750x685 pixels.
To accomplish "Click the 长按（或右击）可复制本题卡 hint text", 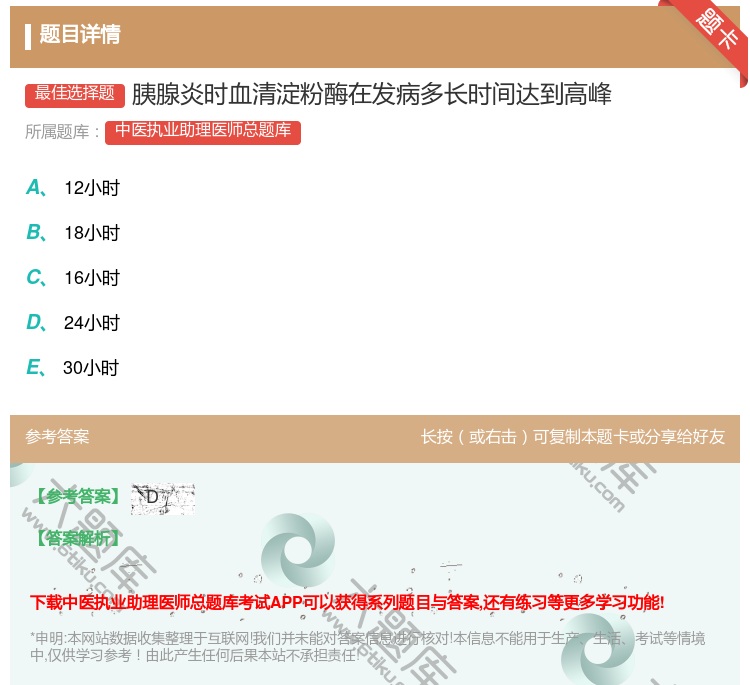I will 573,437.
